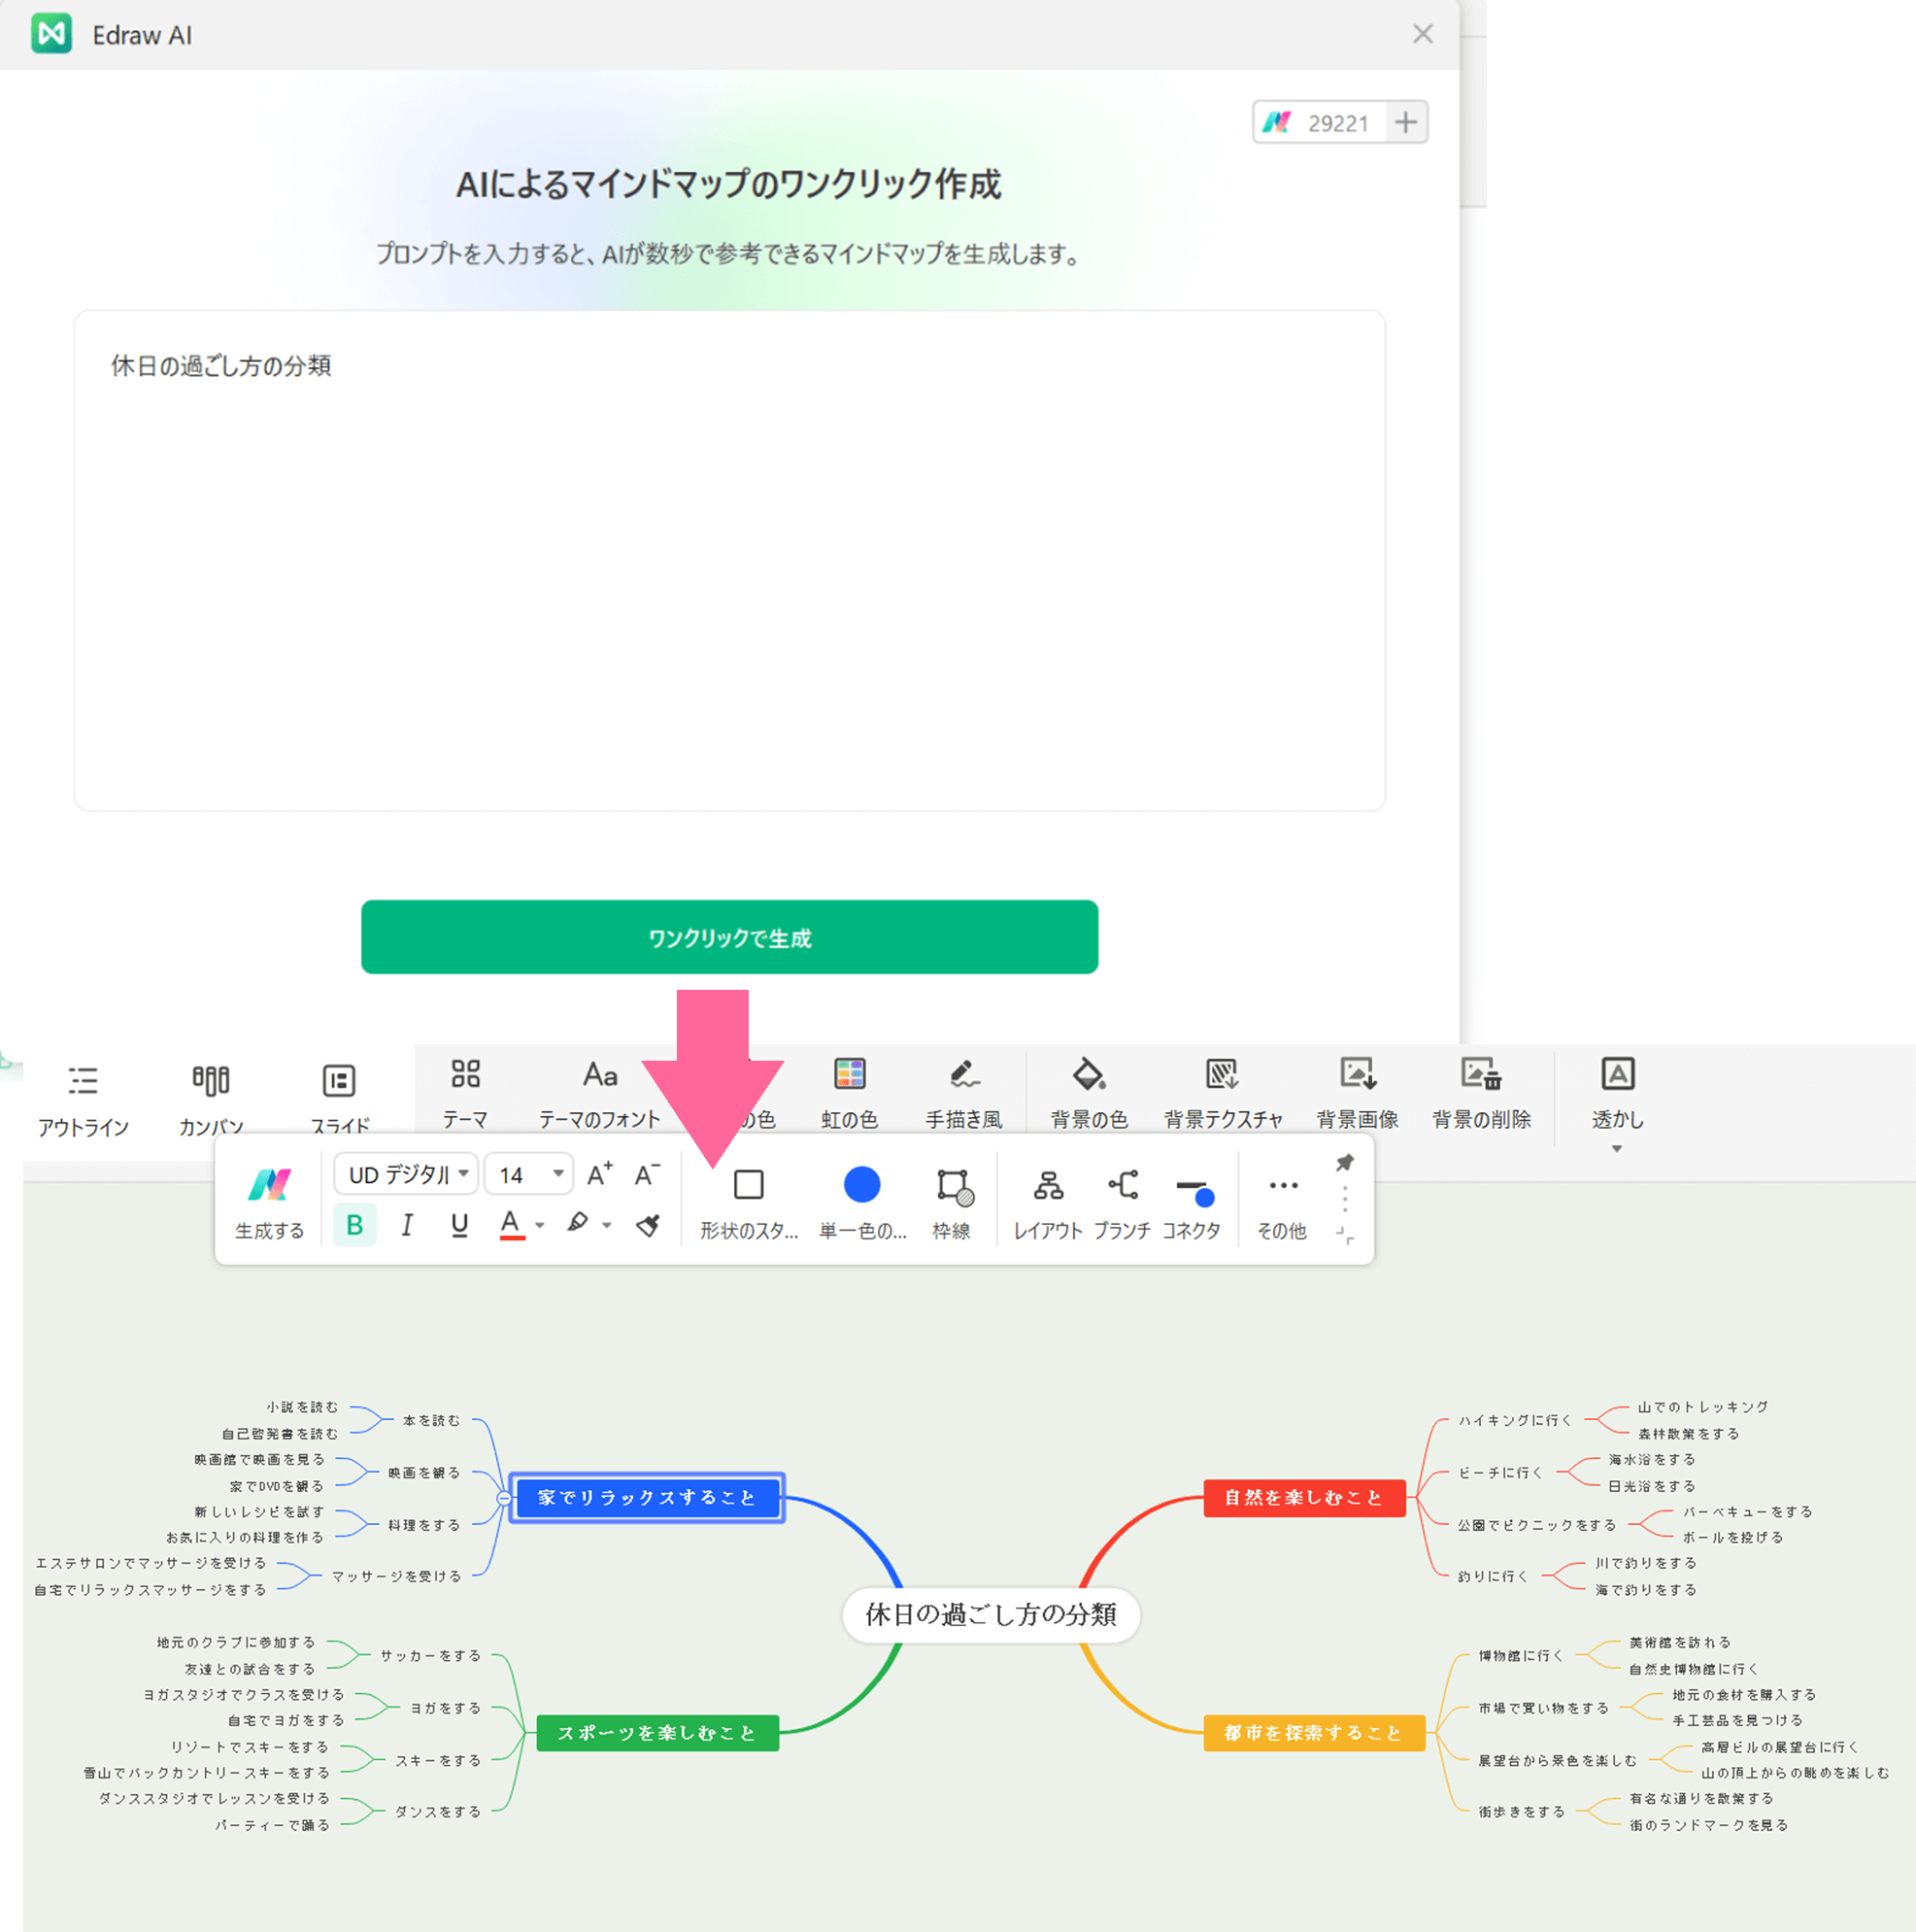Select the ヨガをする subtopic
This screenshot has height=1932, width=1916.
[446, 1708]
